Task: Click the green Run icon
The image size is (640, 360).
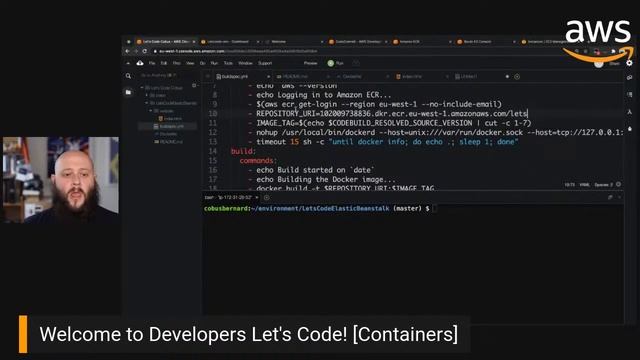Action: point(331,63)
